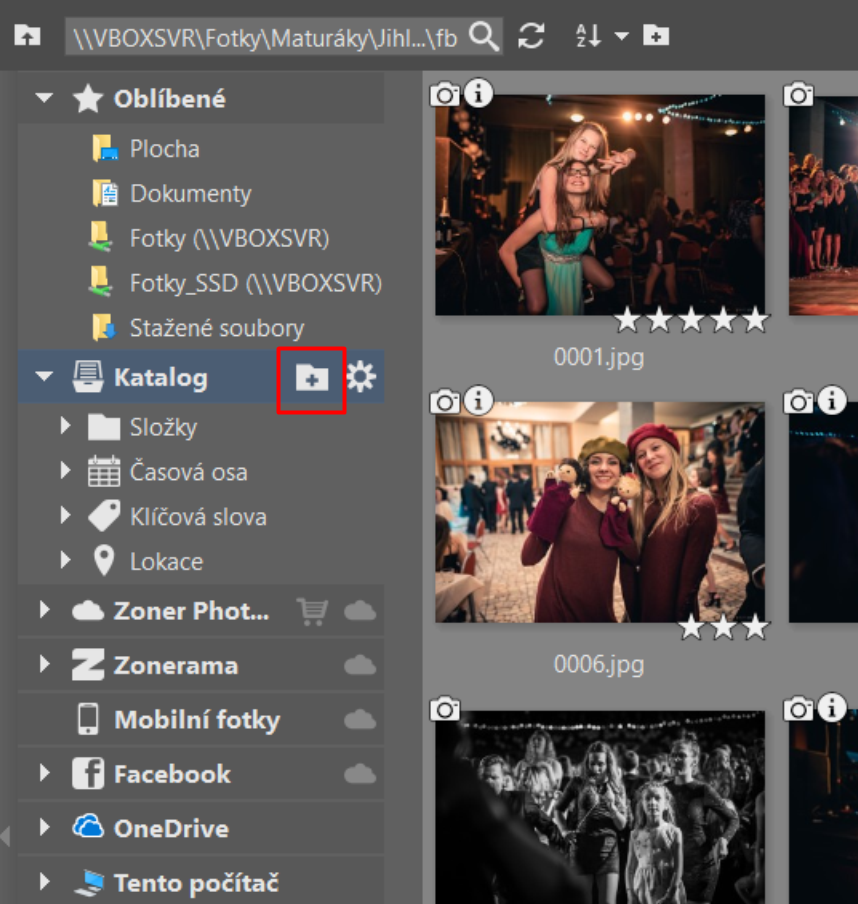Go up one folder level icon
The width and height of the screenshot is (858, 904).
(27, 36)
